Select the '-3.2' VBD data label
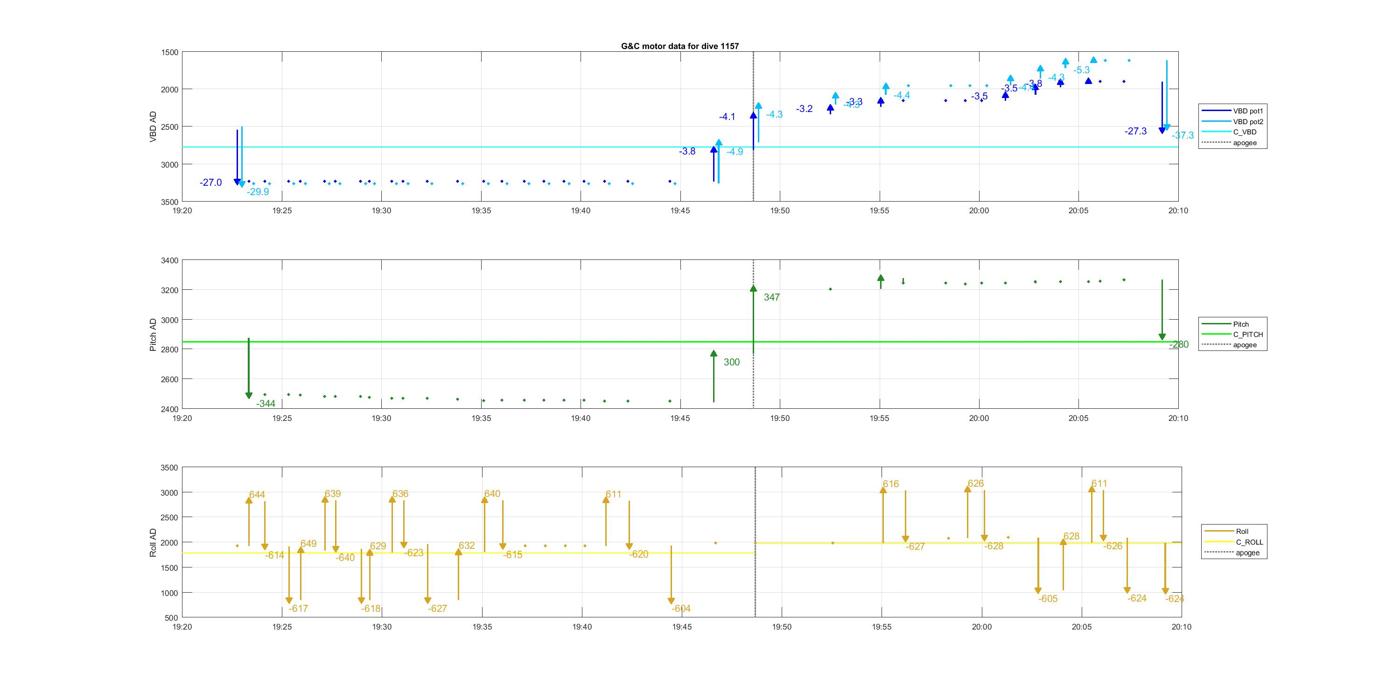 (x=805, y=108)
